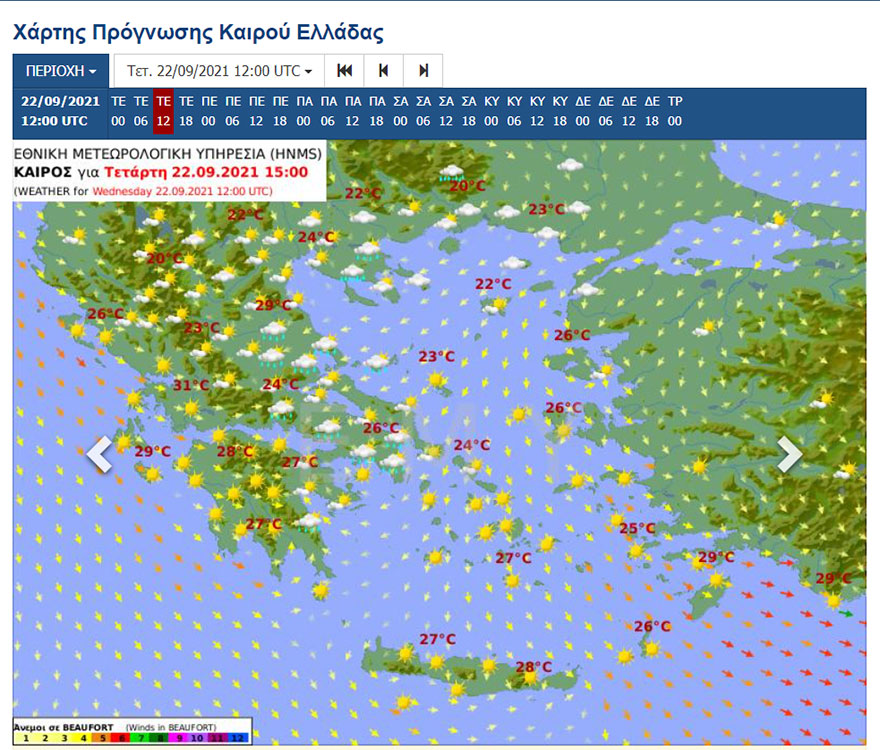Click the sun icon near 28°C on Crete
The width and height of the screenshot is (880, 750).
[x=530, y=679]
